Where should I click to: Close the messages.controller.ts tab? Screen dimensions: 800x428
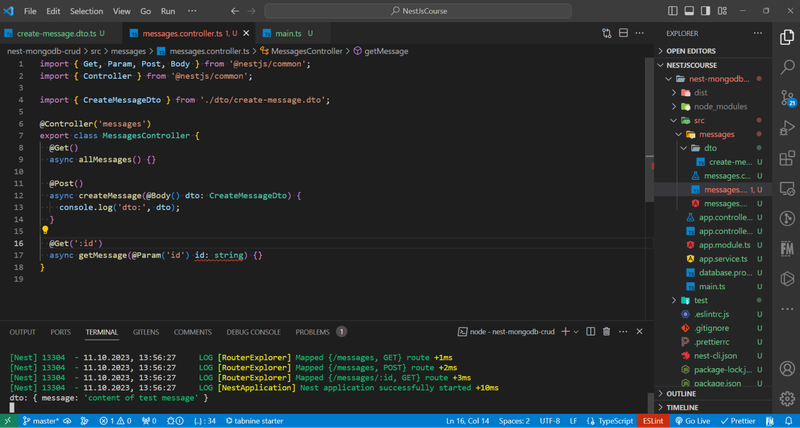point(246,33)
